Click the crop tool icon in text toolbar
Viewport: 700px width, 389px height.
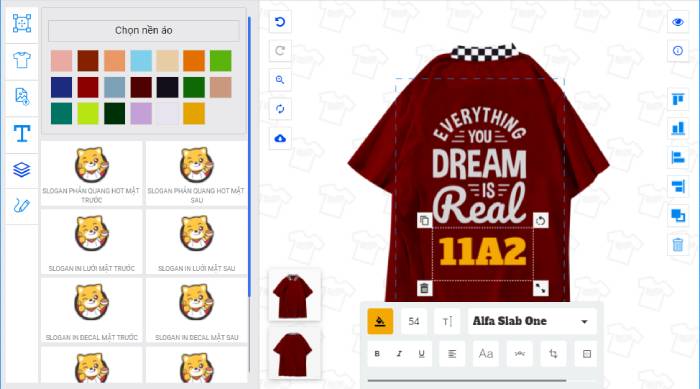click(553, 354)
